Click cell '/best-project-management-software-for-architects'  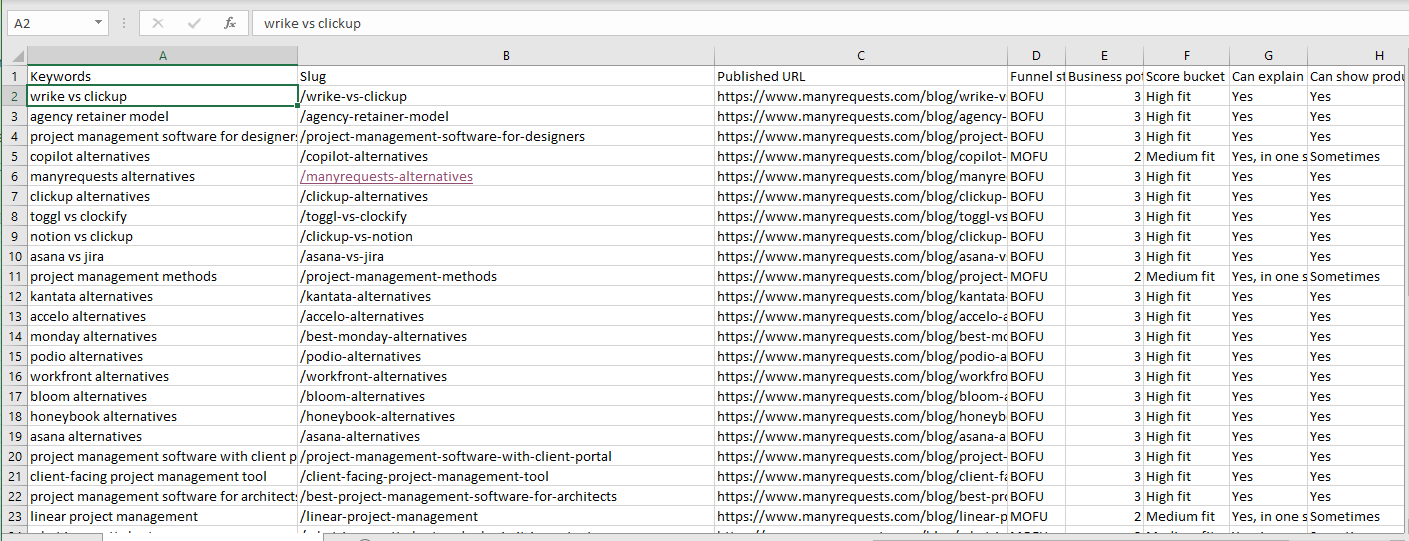(x=506, y=496)
